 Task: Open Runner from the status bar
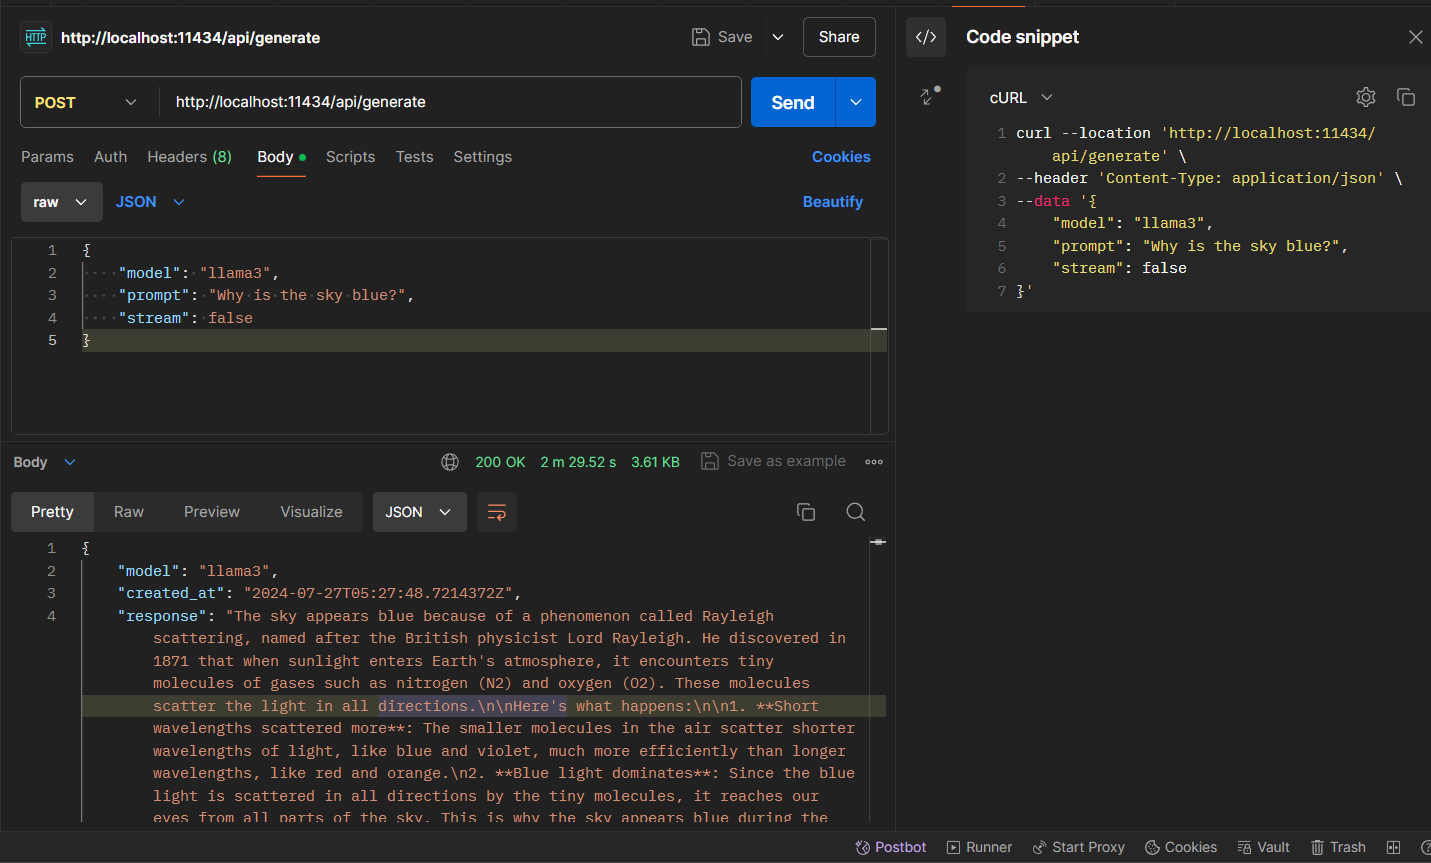[979, 847]
